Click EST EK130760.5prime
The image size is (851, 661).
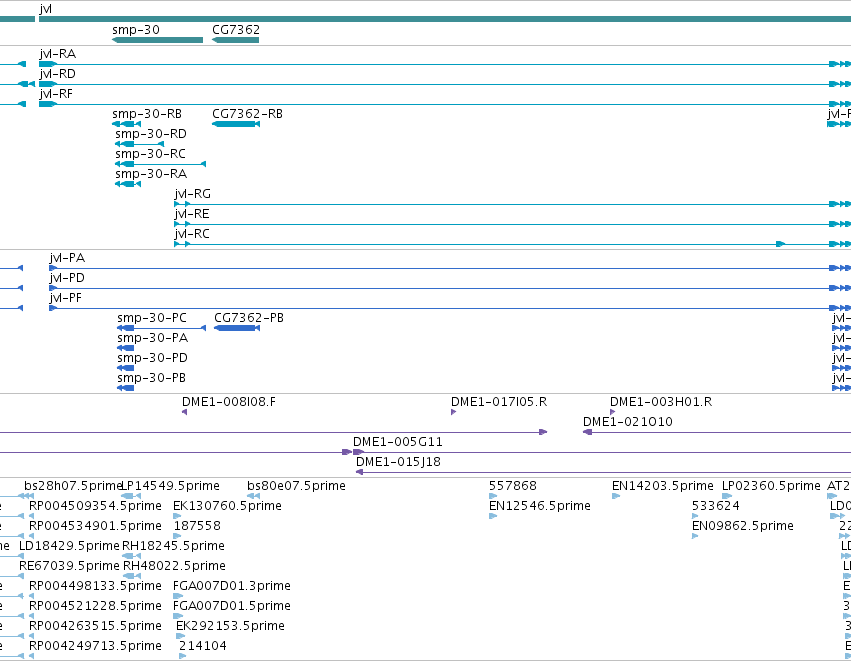[x=227, y=506]
